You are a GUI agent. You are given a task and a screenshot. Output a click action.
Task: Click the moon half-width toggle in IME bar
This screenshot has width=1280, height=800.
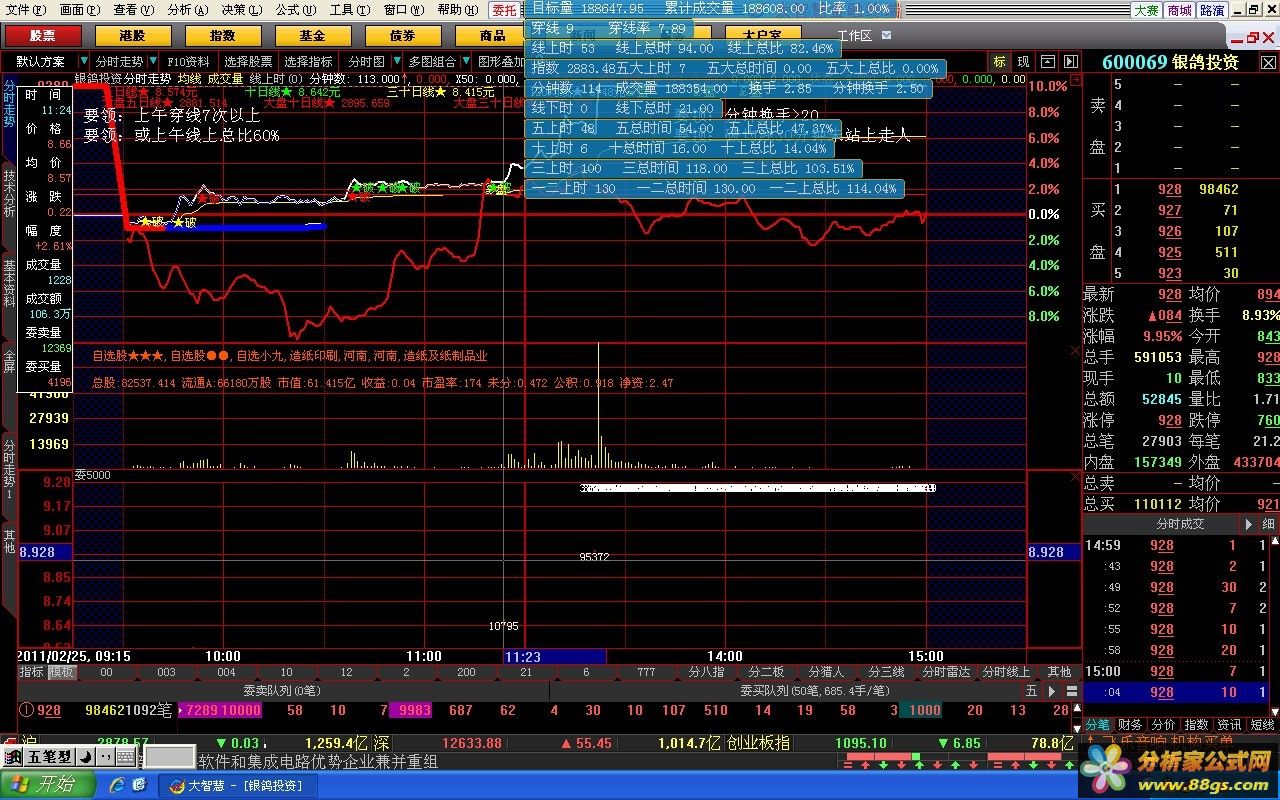(x=86, y=757)
